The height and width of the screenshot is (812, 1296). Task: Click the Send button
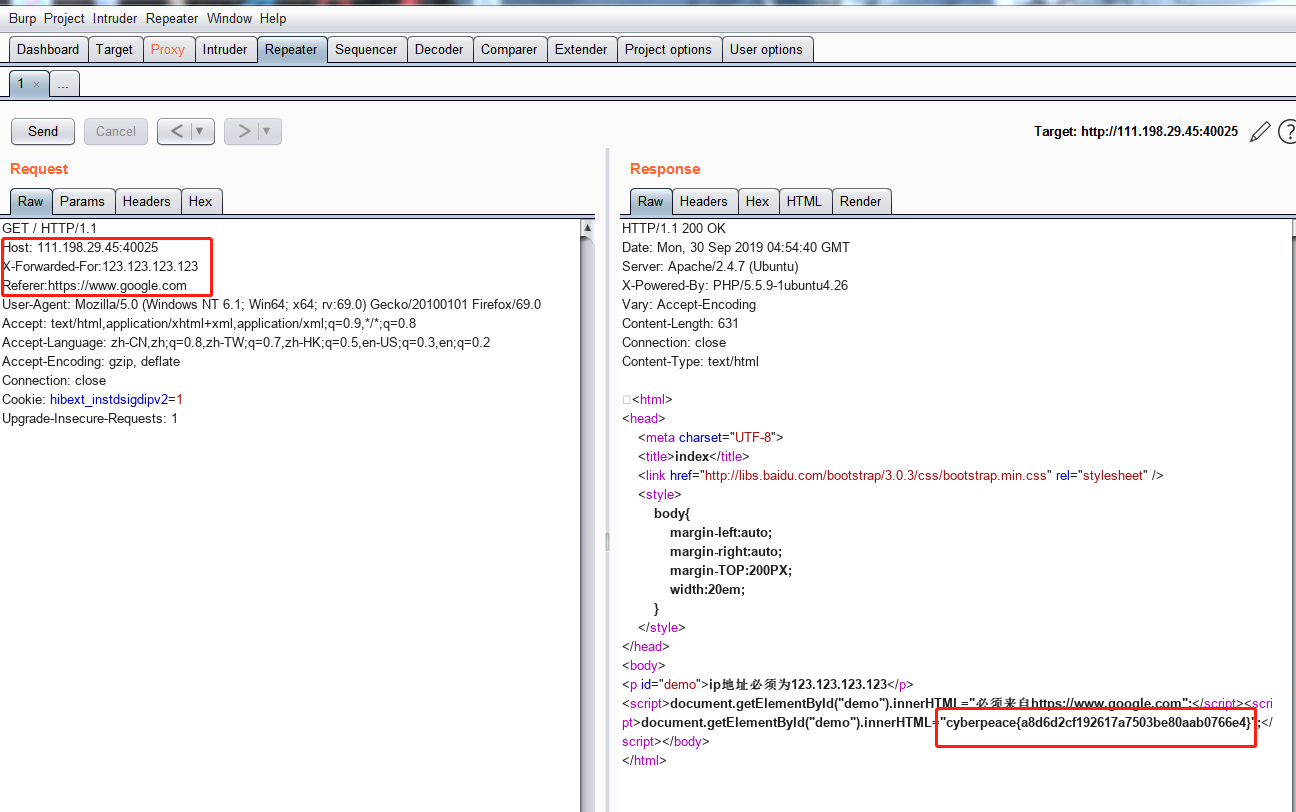(x=42, y=131)
